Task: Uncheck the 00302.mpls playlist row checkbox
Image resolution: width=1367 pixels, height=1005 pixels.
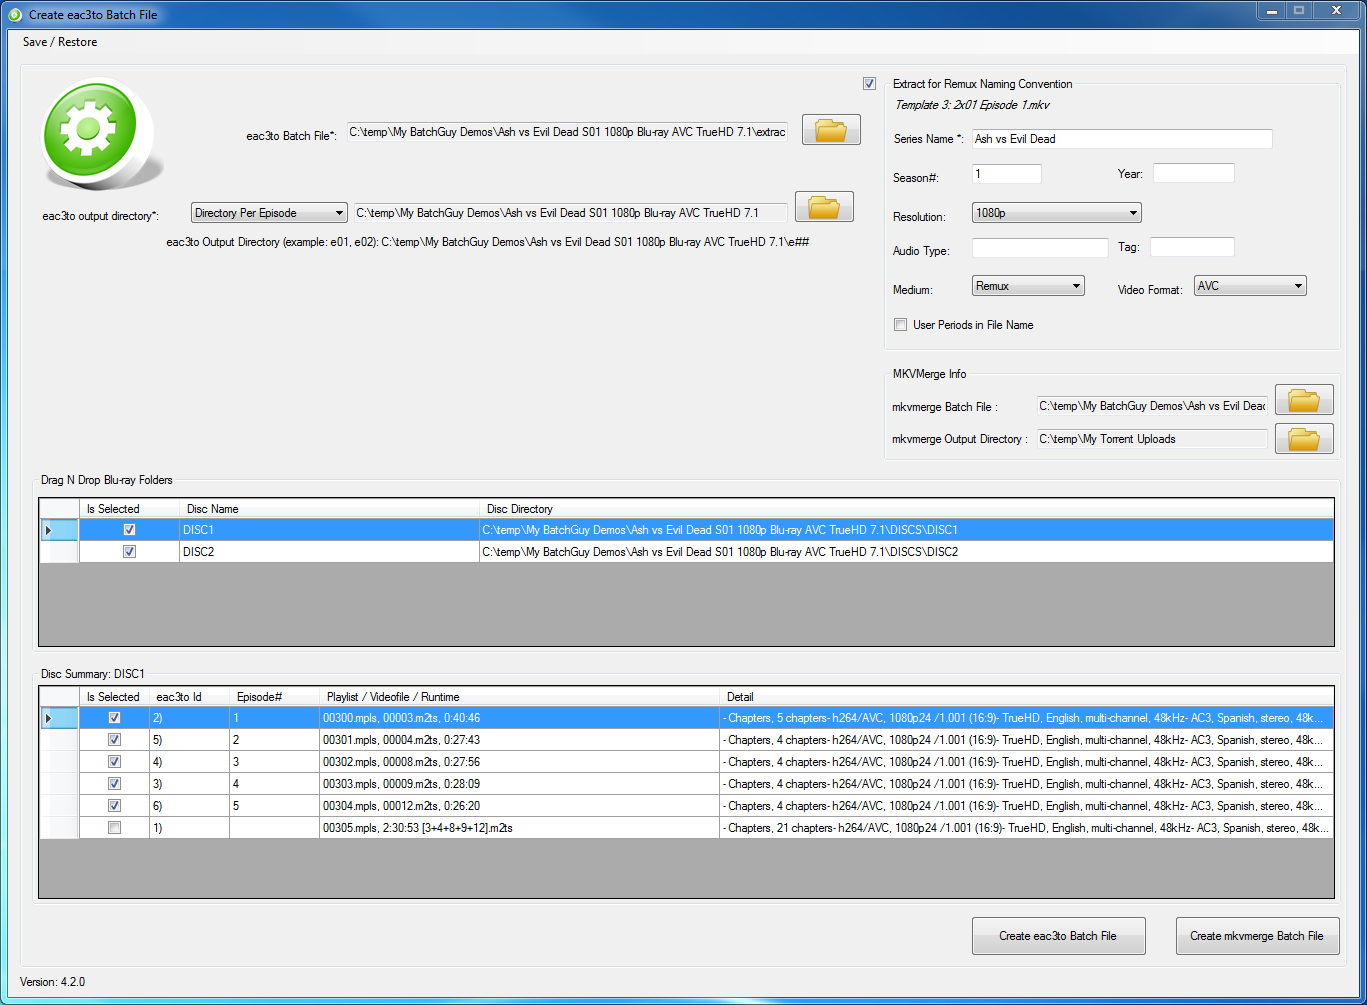Action: pos(114,762)
